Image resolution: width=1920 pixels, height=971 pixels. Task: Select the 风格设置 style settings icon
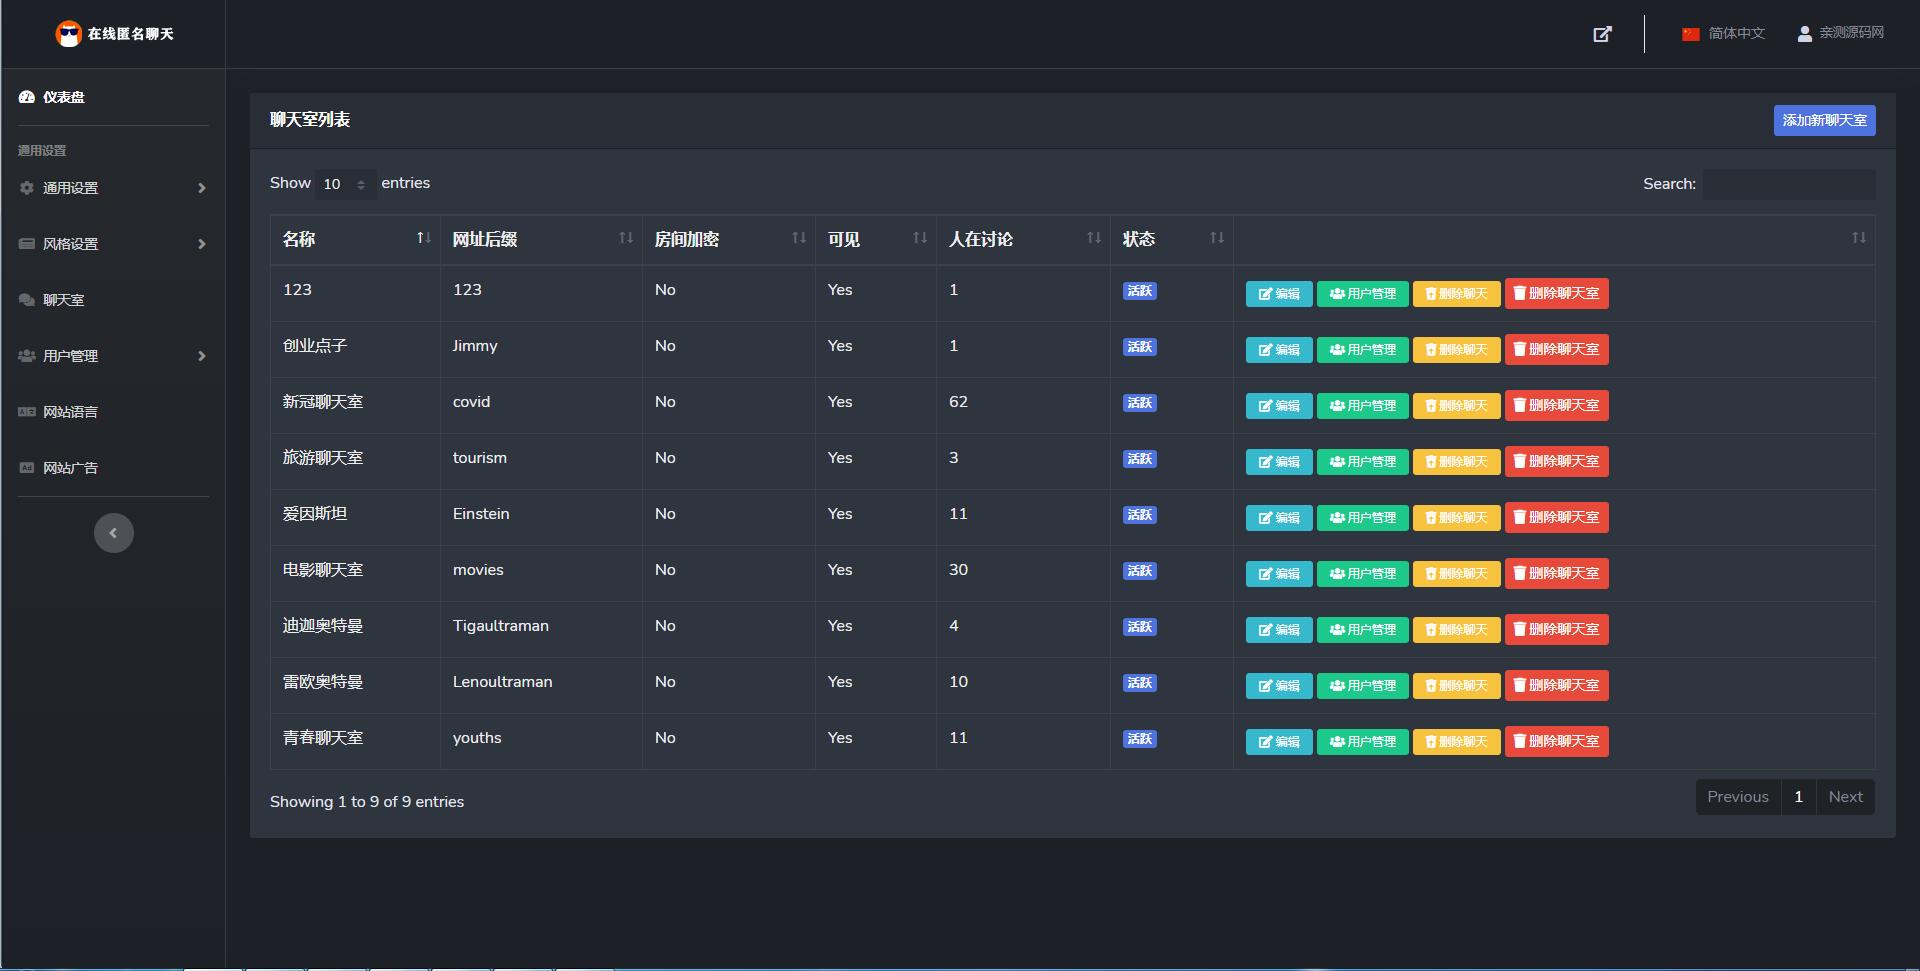[25, 244]
